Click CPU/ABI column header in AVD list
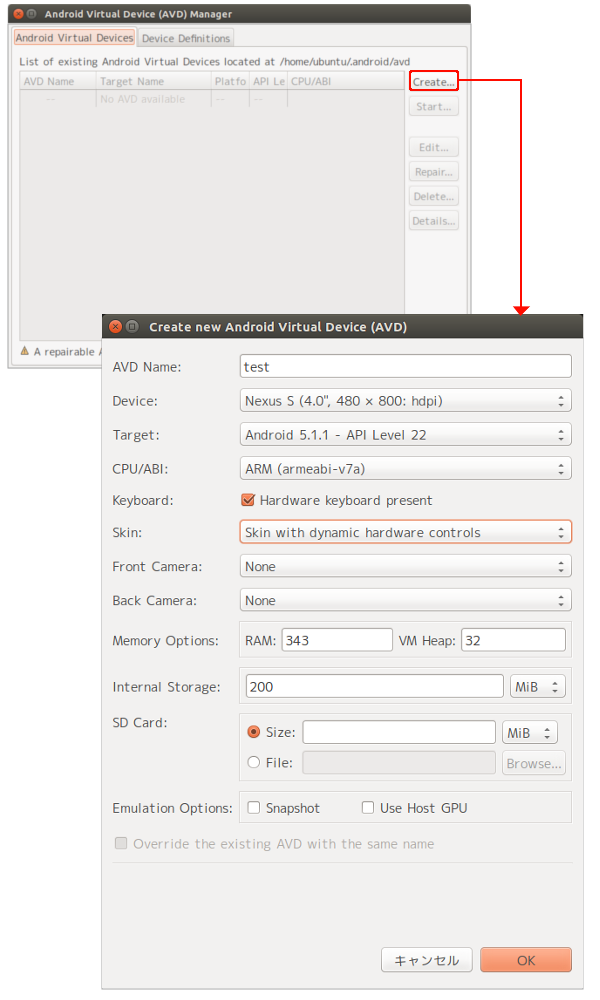This screenshot has width=600, height=1000. 346,82
